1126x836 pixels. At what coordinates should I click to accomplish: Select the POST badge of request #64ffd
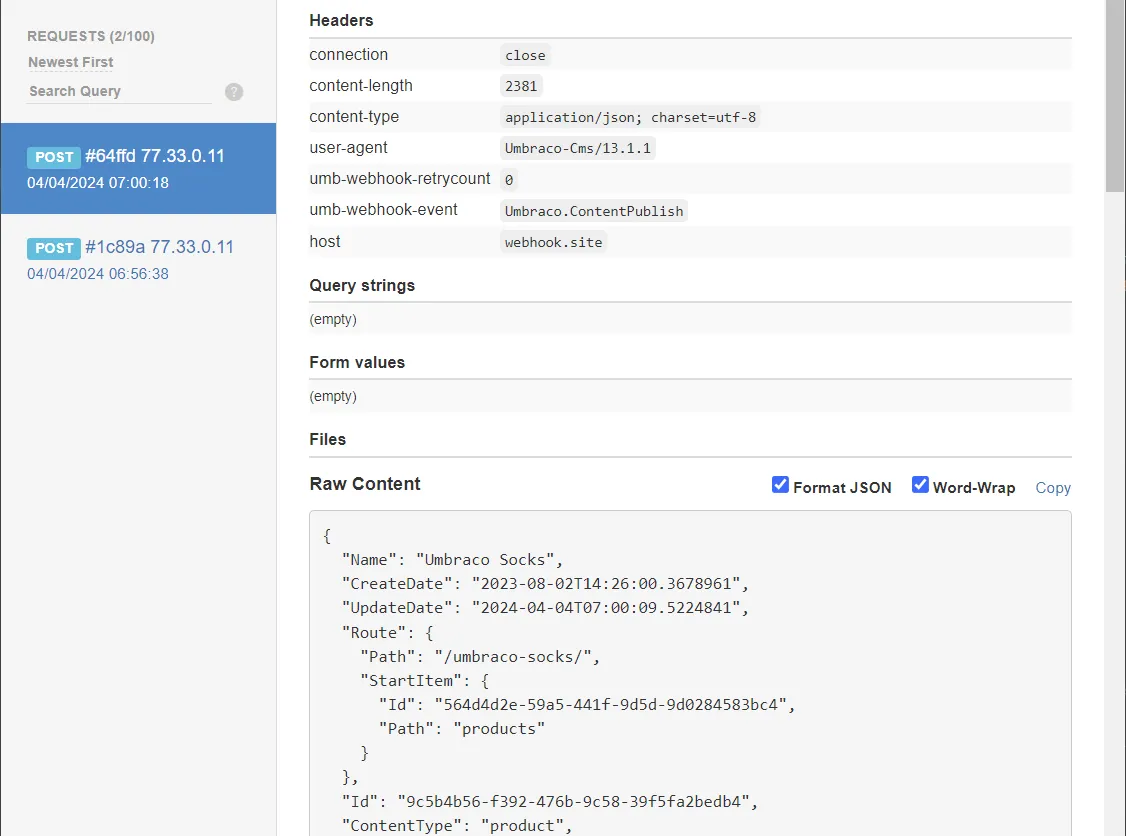[54, 157]
